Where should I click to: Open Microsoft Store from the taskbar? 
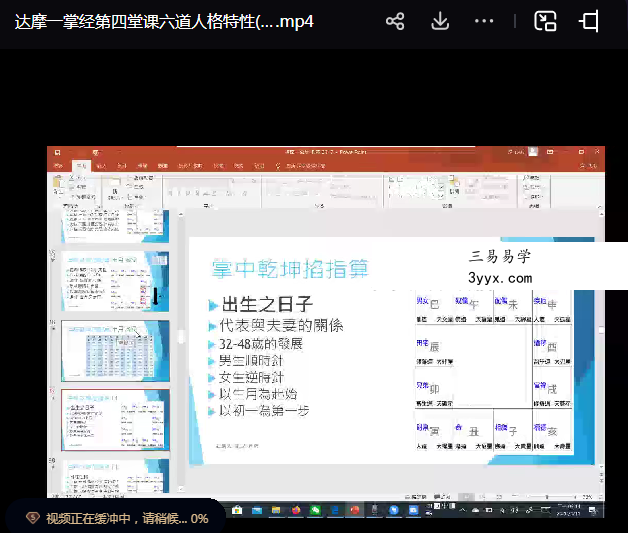pyautogui.click(x=237, y=510)
